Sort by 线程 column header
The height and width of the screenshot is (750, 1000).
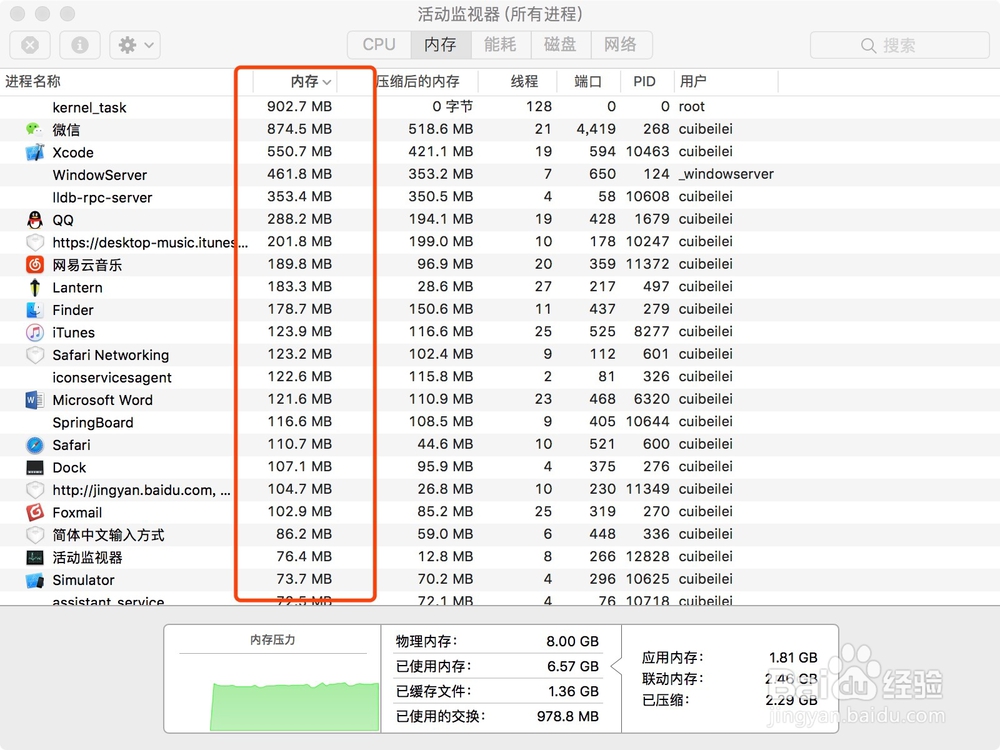coord(524,82)
